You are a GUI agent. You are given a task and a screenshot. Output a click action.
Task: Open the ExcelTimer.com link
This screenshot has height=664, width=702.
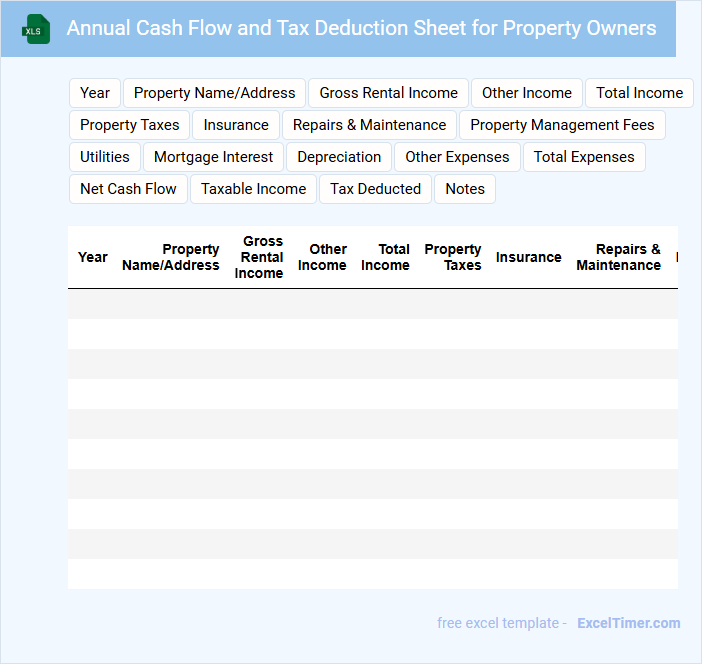coord(628,623)
